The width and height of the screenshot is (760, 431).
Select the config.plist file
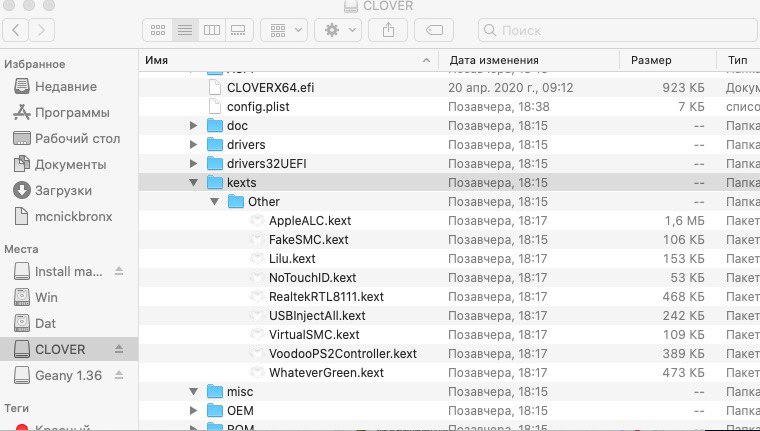(258, 107)
